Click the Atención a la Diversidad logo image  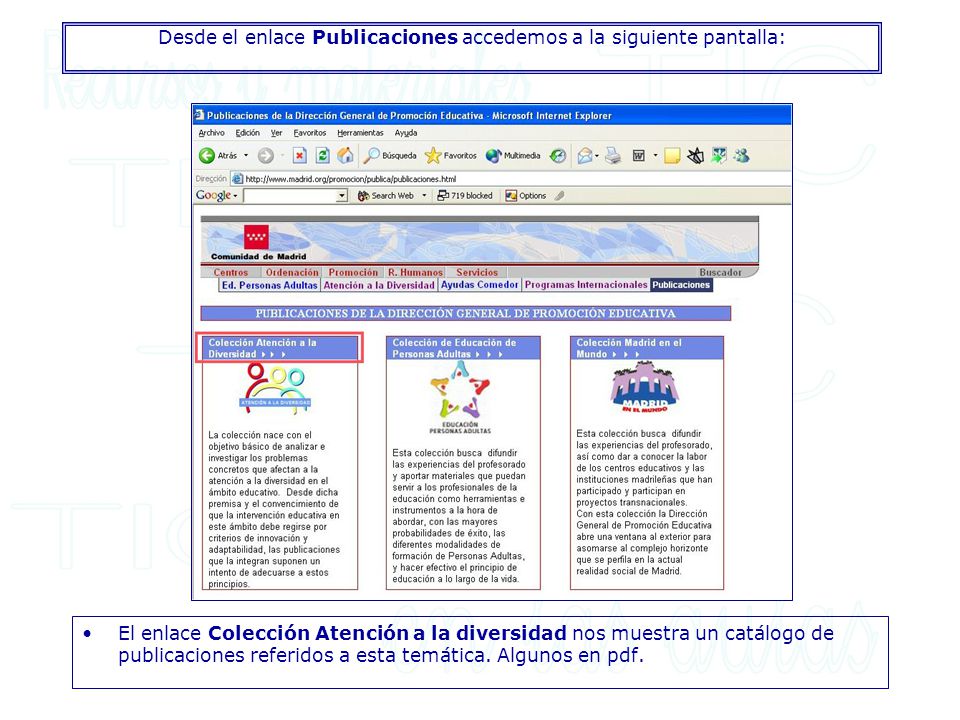click(275, 388)
